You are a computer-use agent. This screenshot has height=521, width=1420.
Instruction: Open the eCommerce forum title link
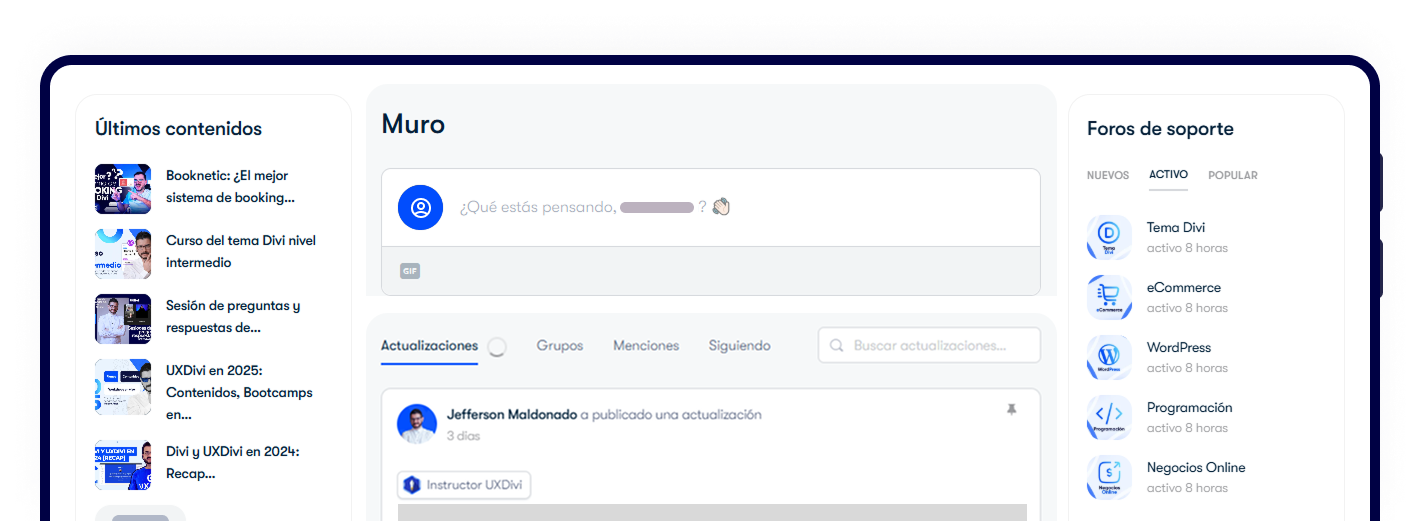click(1184, 288)
